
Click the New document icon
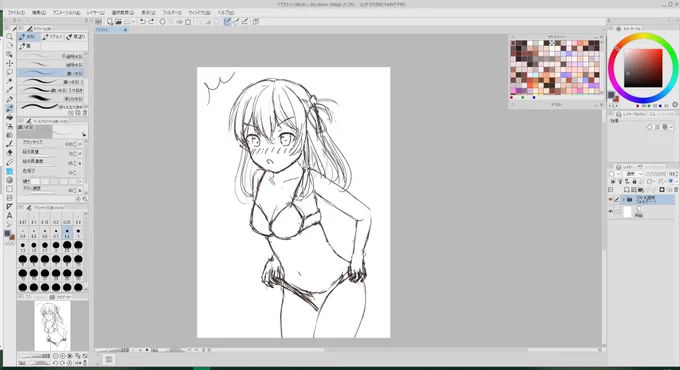pos(110,21)
